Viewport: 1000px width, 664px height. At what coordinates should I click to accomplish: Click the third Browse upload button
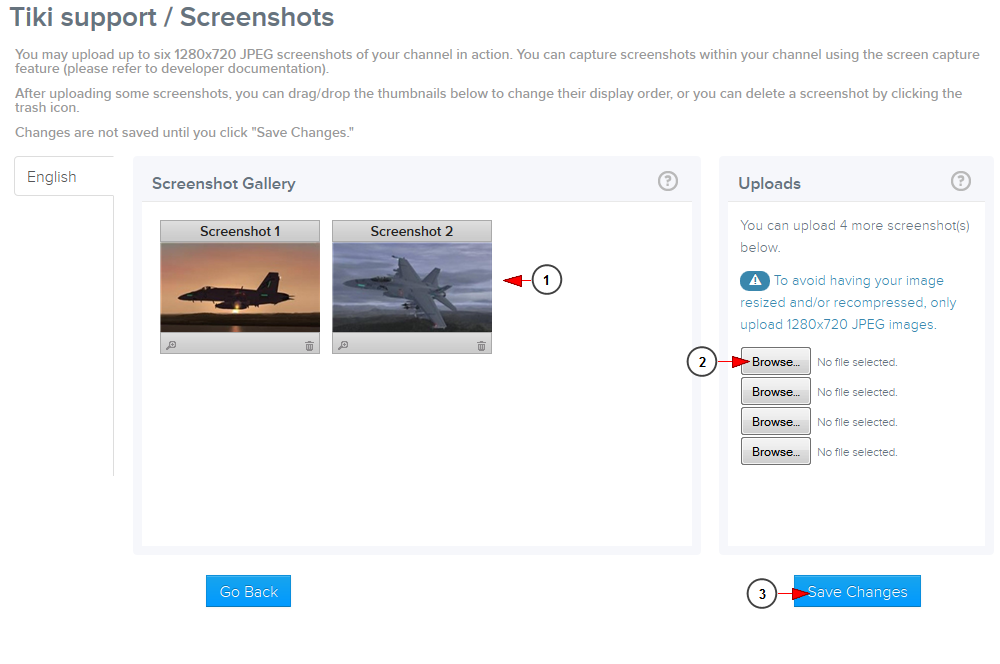[775, 421]
